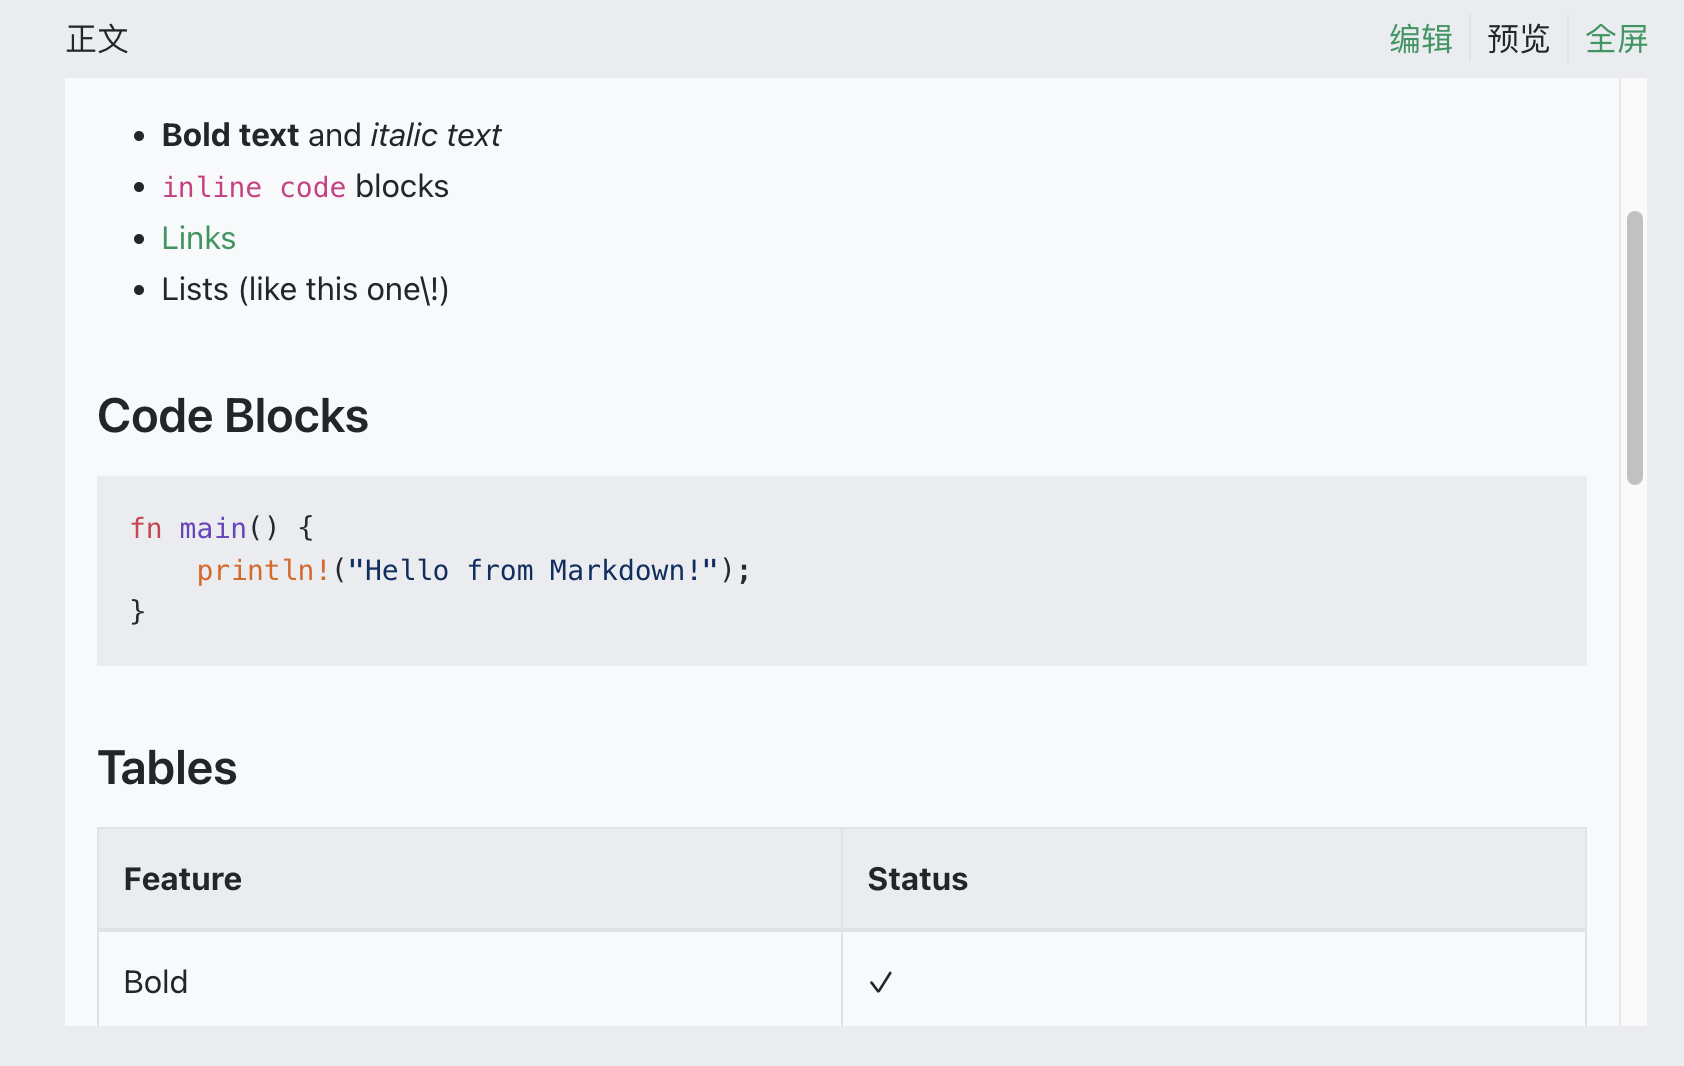This screenshot has width=1684, height=1066.
Task: Click the vertical scrollbar thumb
Action: point(1635,347)
